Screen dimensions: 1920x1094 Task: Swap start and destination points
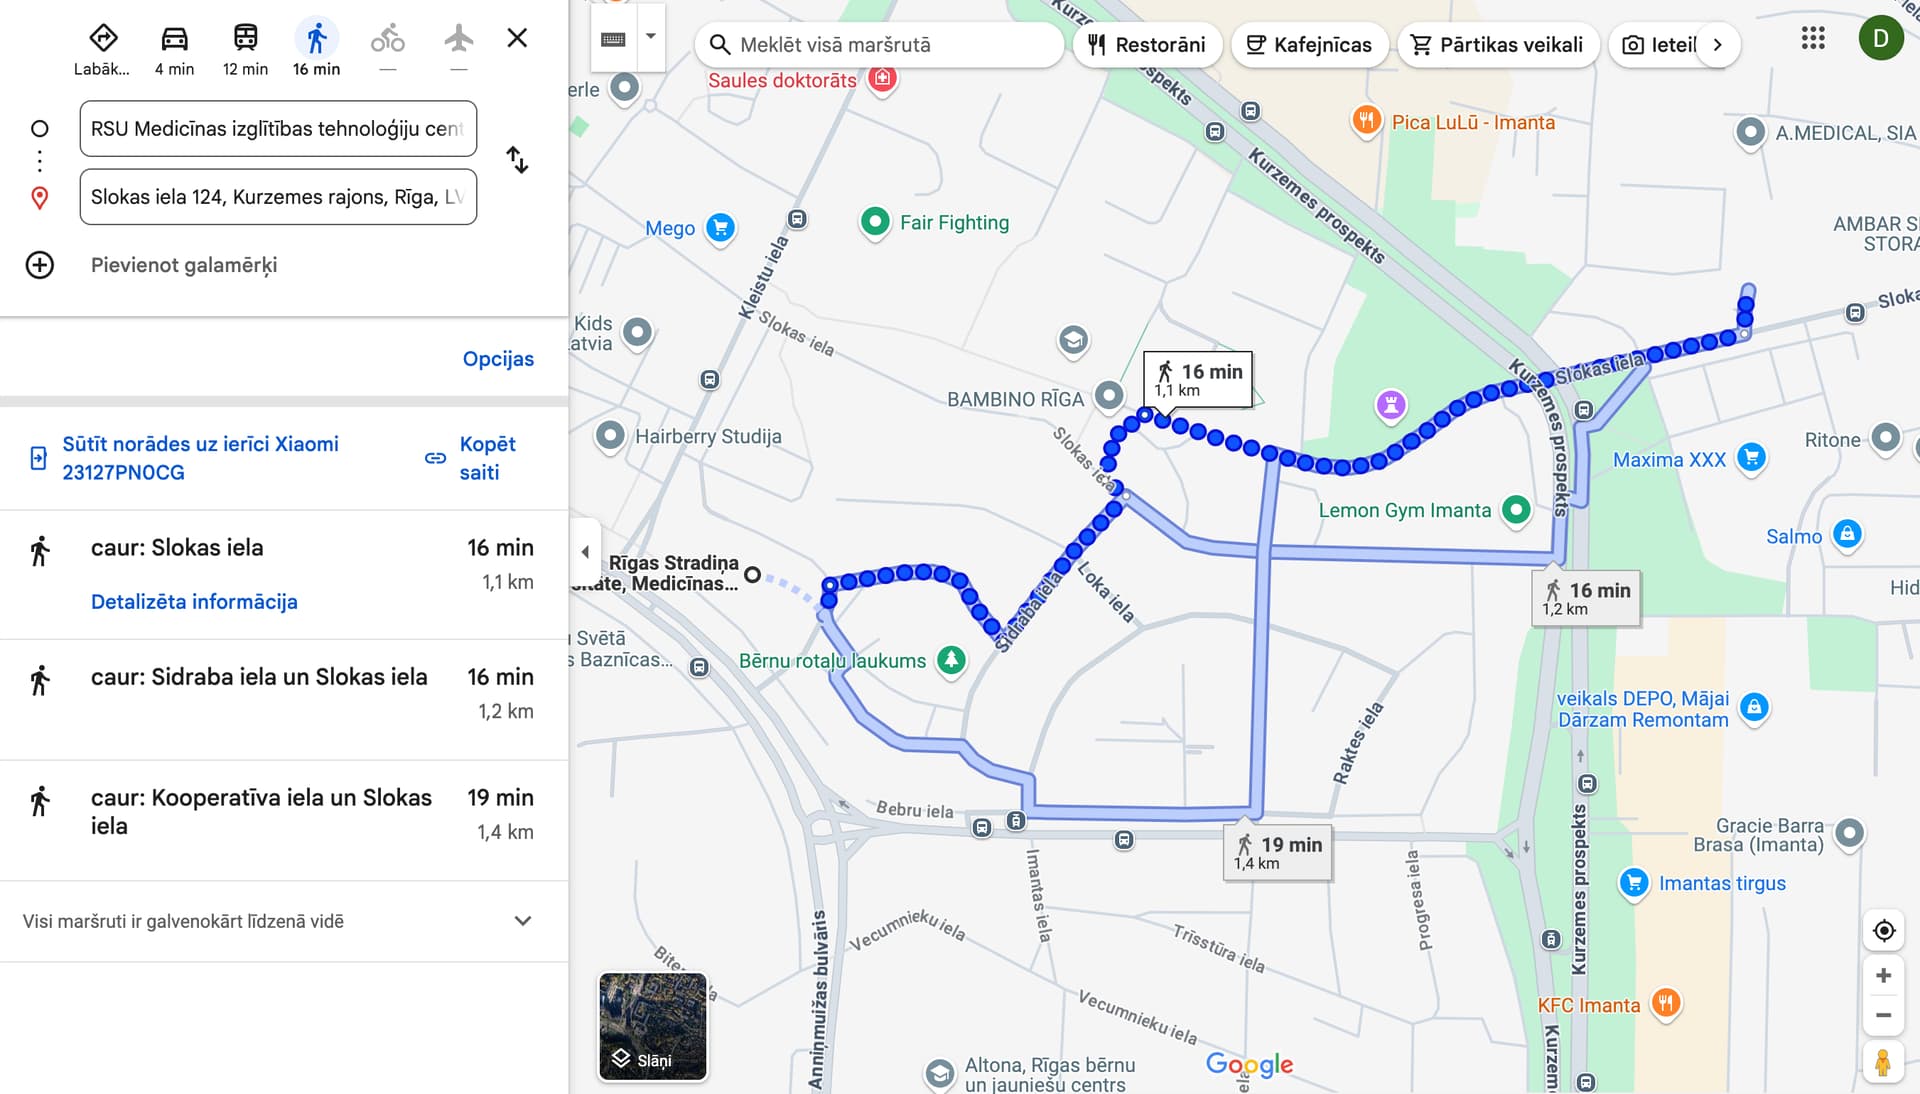click(x=517, y=160)
